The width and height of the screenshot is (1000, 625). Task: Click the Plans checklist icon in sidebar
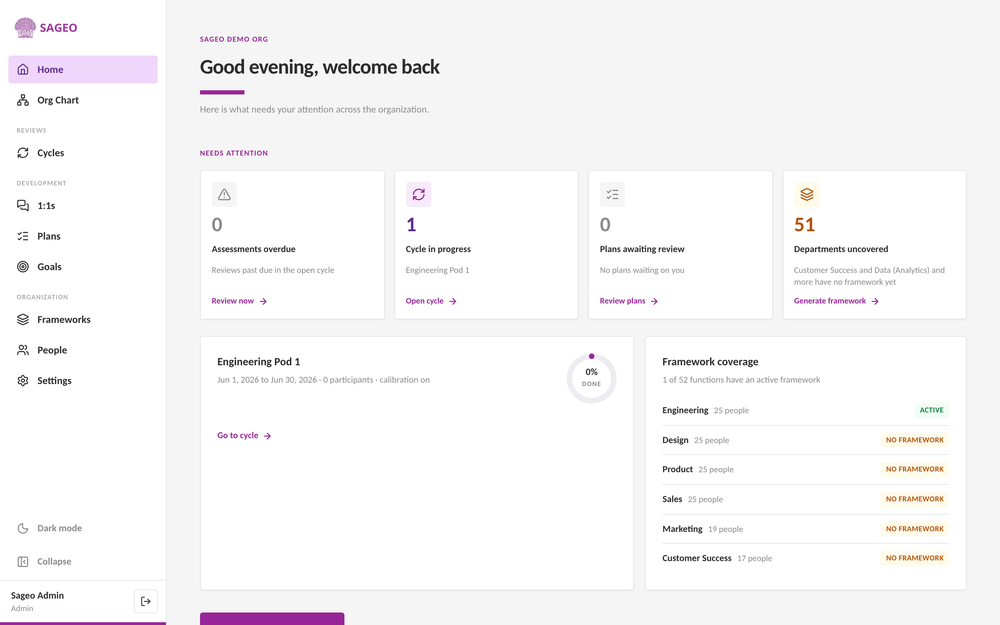tap(23, 236)
